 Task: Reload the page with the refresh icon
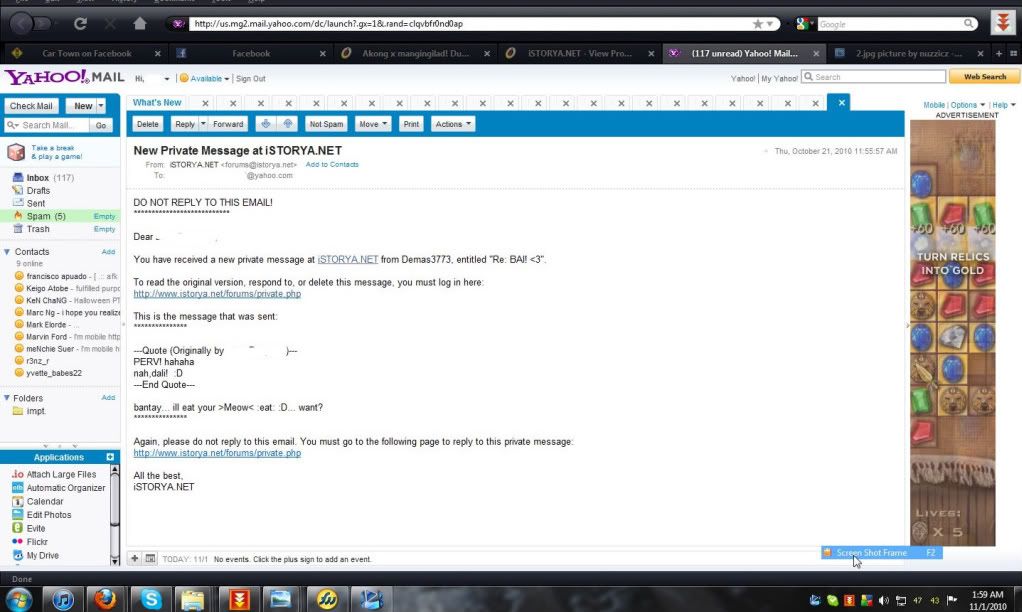[80, 23]
